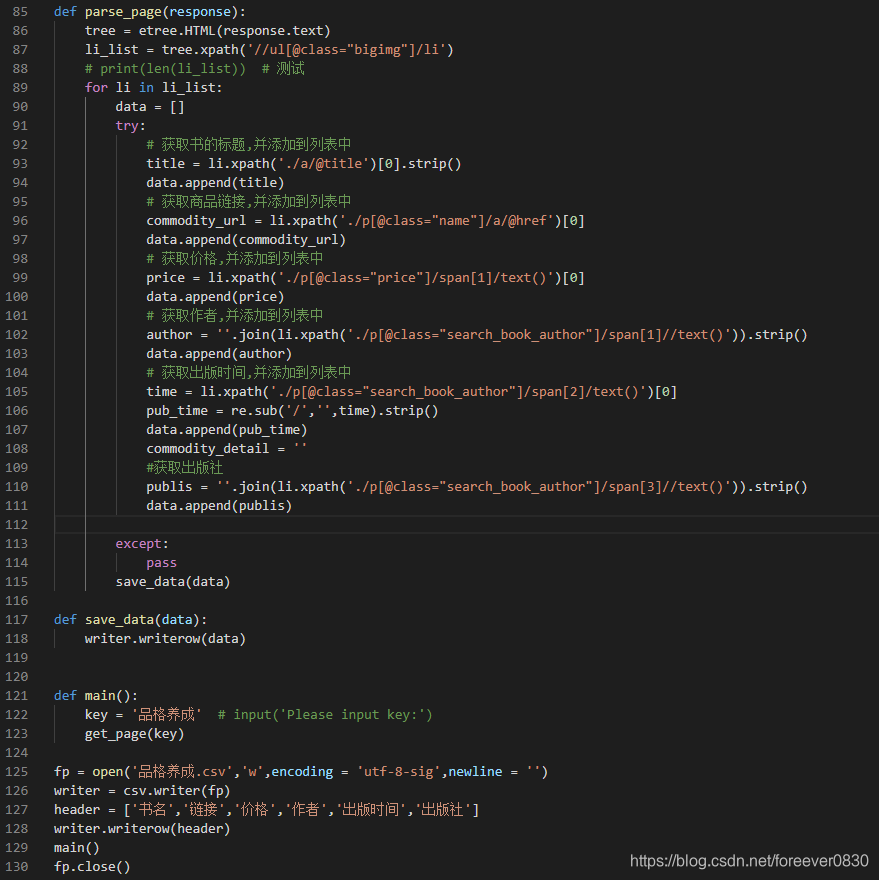879x880 pixels.
Task: Click the 'for li in li_list:' line
Action: pos(153,88)
